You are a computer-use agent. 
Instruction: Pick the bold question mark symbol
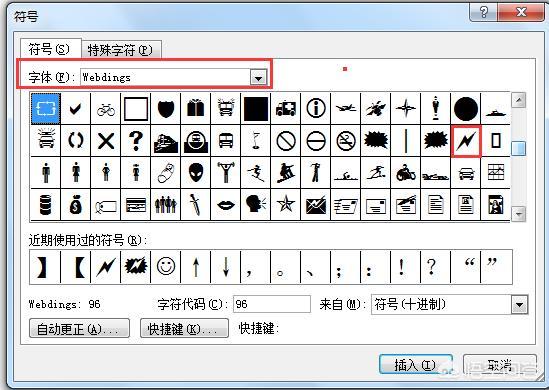[x=135, y=141]
